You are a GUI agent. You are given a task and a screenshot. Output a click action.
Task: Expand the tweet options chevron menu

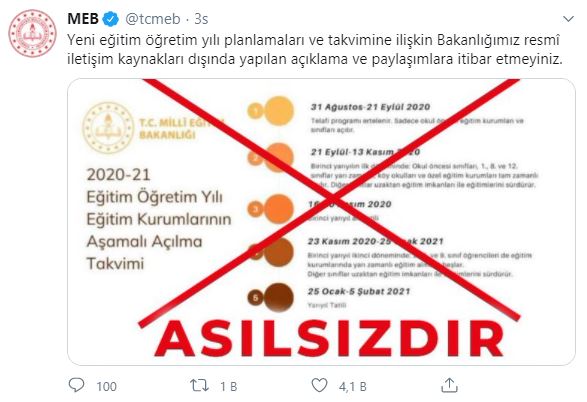[x=568, y=19]
